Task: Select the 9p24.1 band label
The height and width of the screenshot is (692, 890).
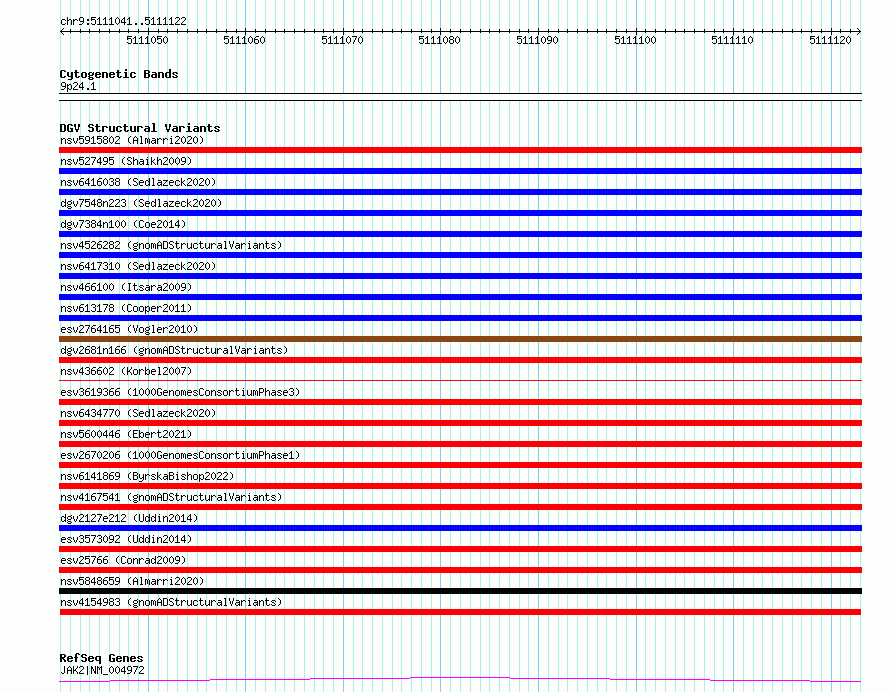Action: tap(78, 86)
